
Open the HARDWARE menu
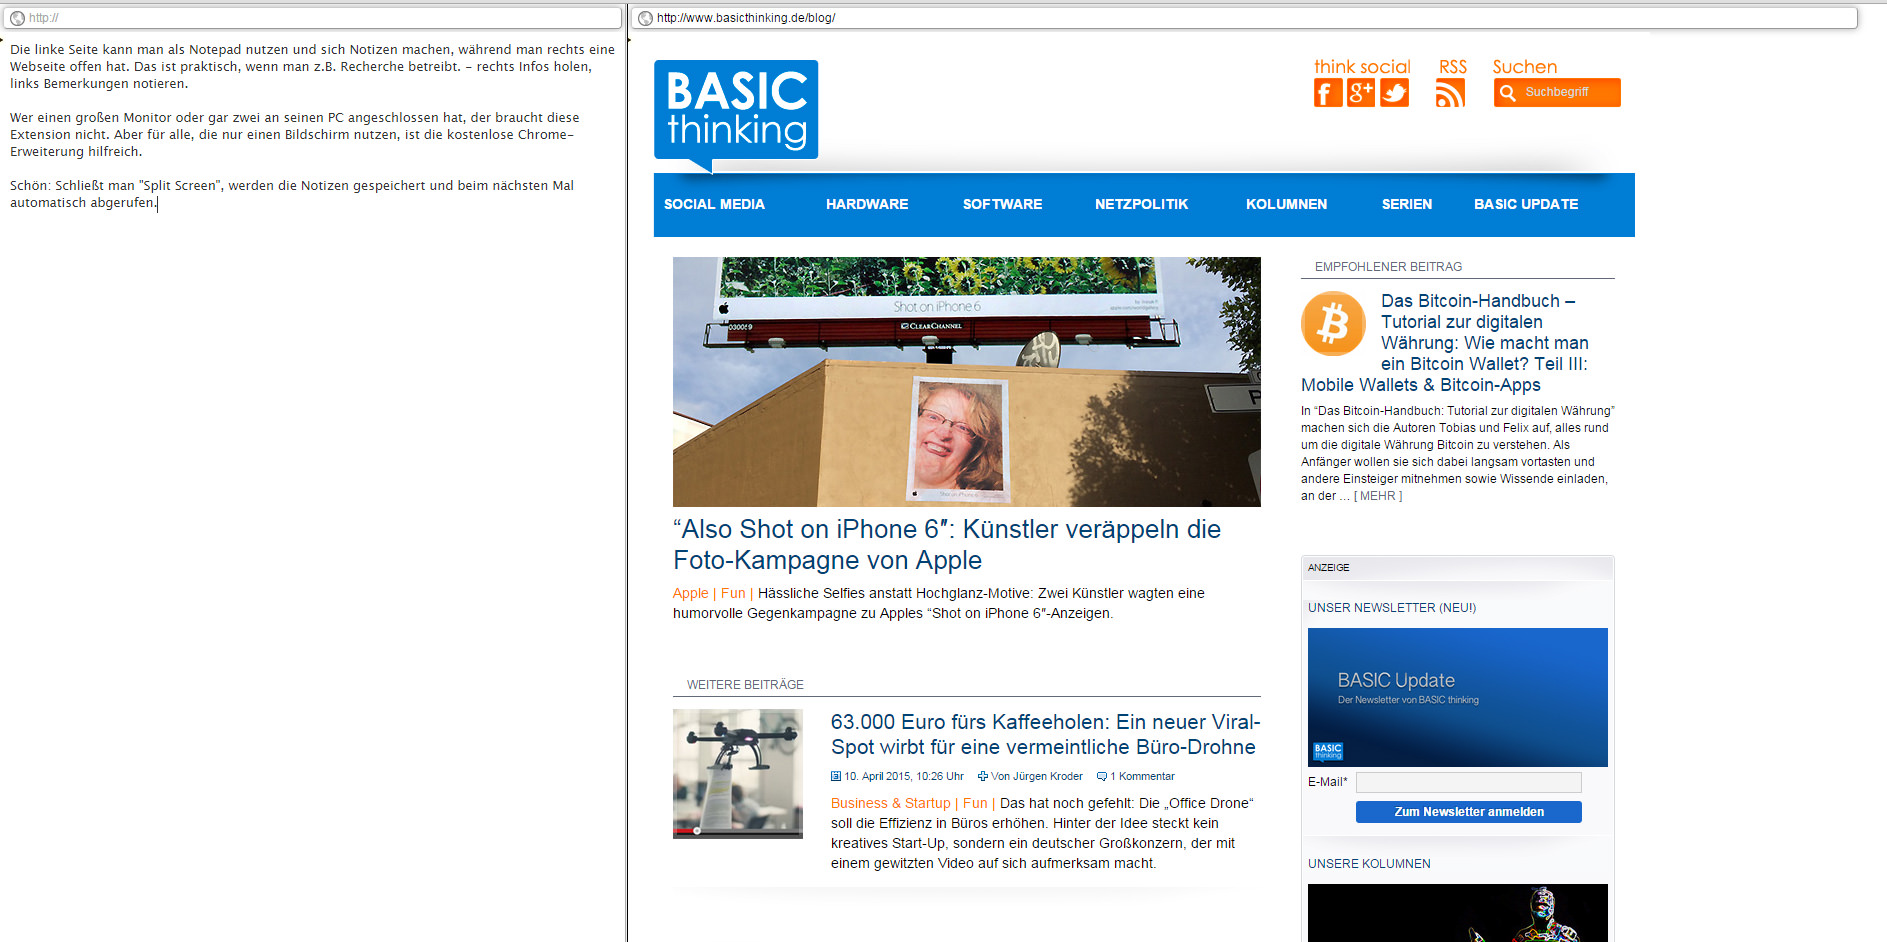pos(867,204)
